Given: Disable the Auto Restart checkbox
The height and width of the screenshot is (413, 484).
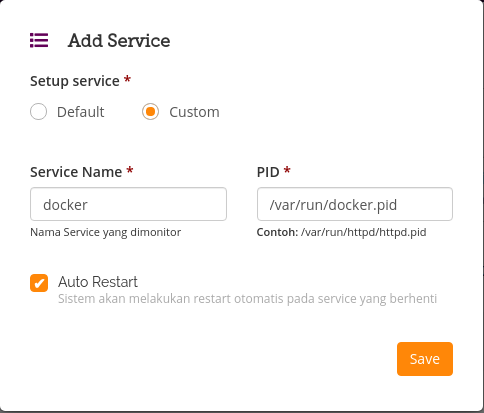Looking at the screenshot, I should 39,283.
